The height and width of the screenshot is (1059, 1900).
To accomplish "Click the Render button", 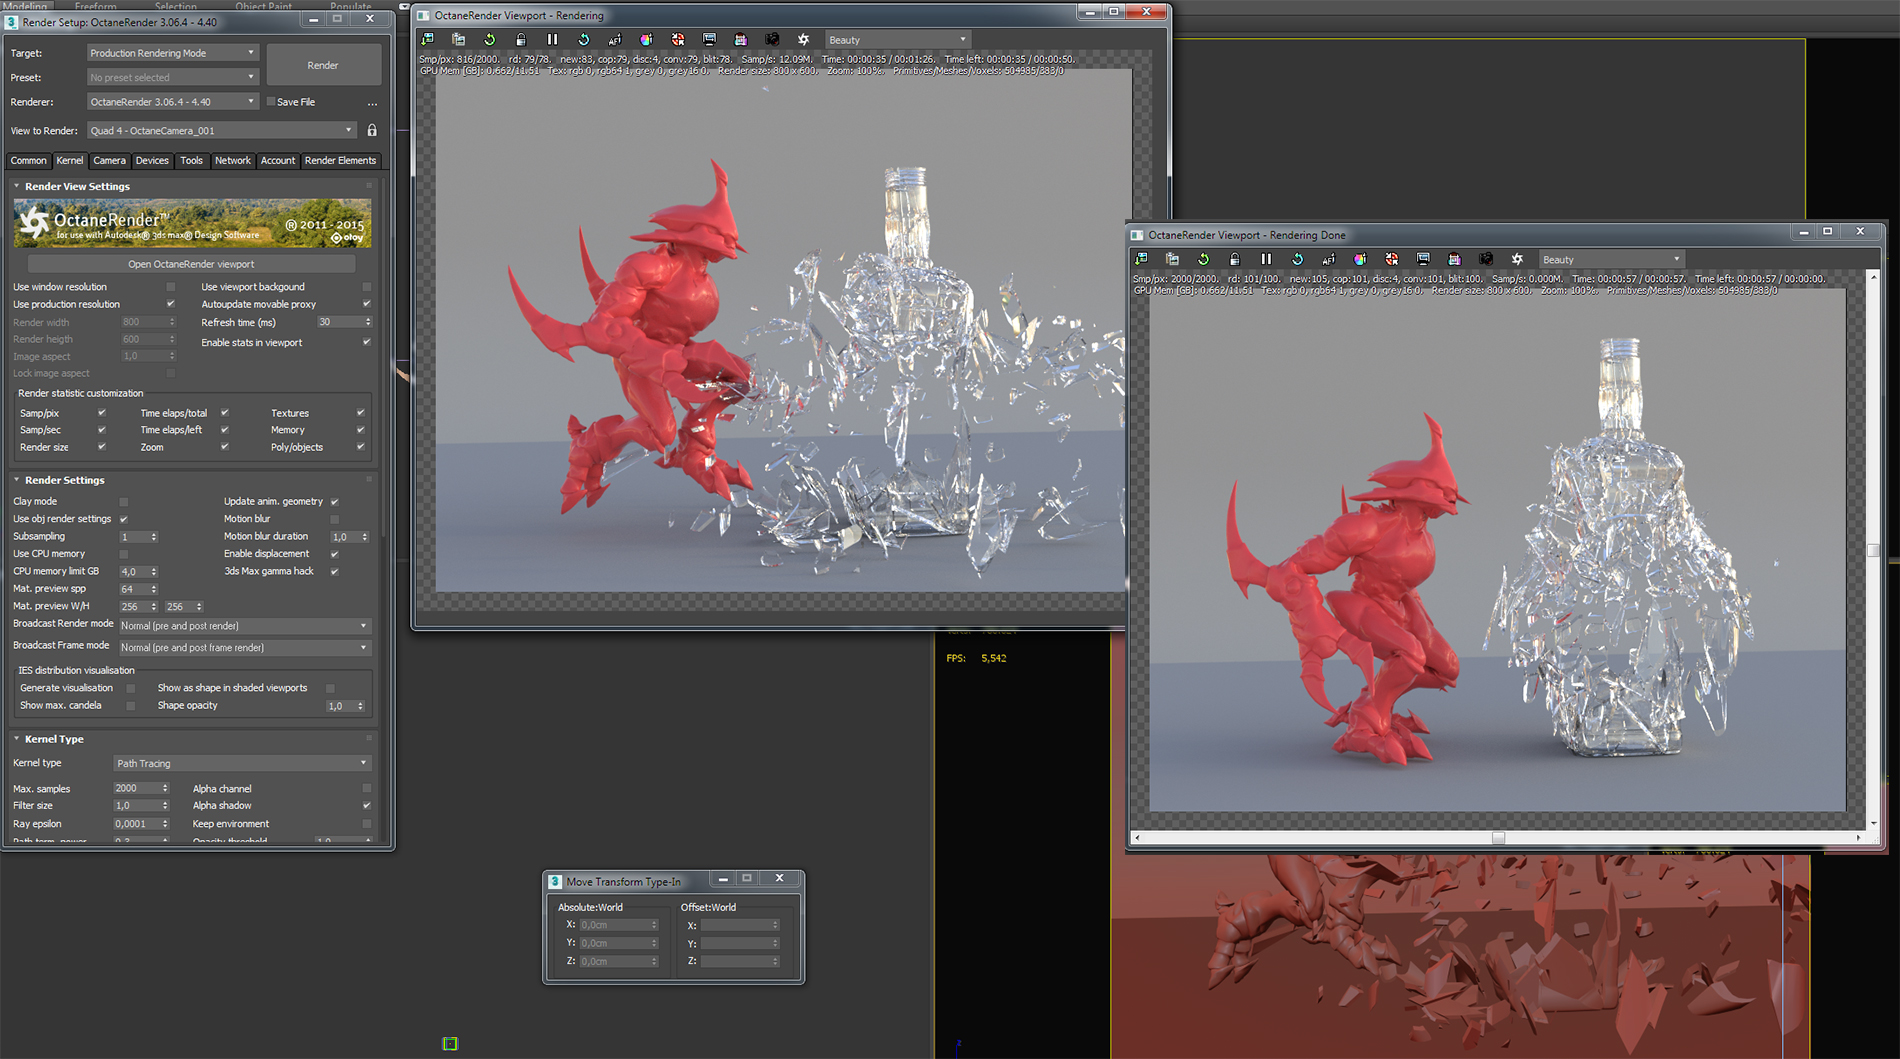I will (323, 65).
